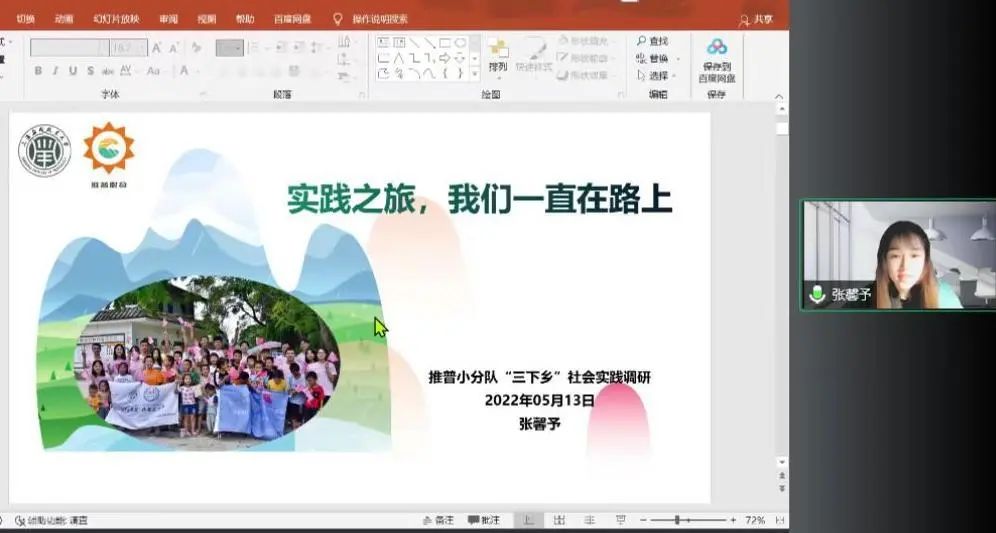This screenshot has height=533, width=996.
Task: Click the orange sun logo on slide
Action: click(x=109, y=148)
